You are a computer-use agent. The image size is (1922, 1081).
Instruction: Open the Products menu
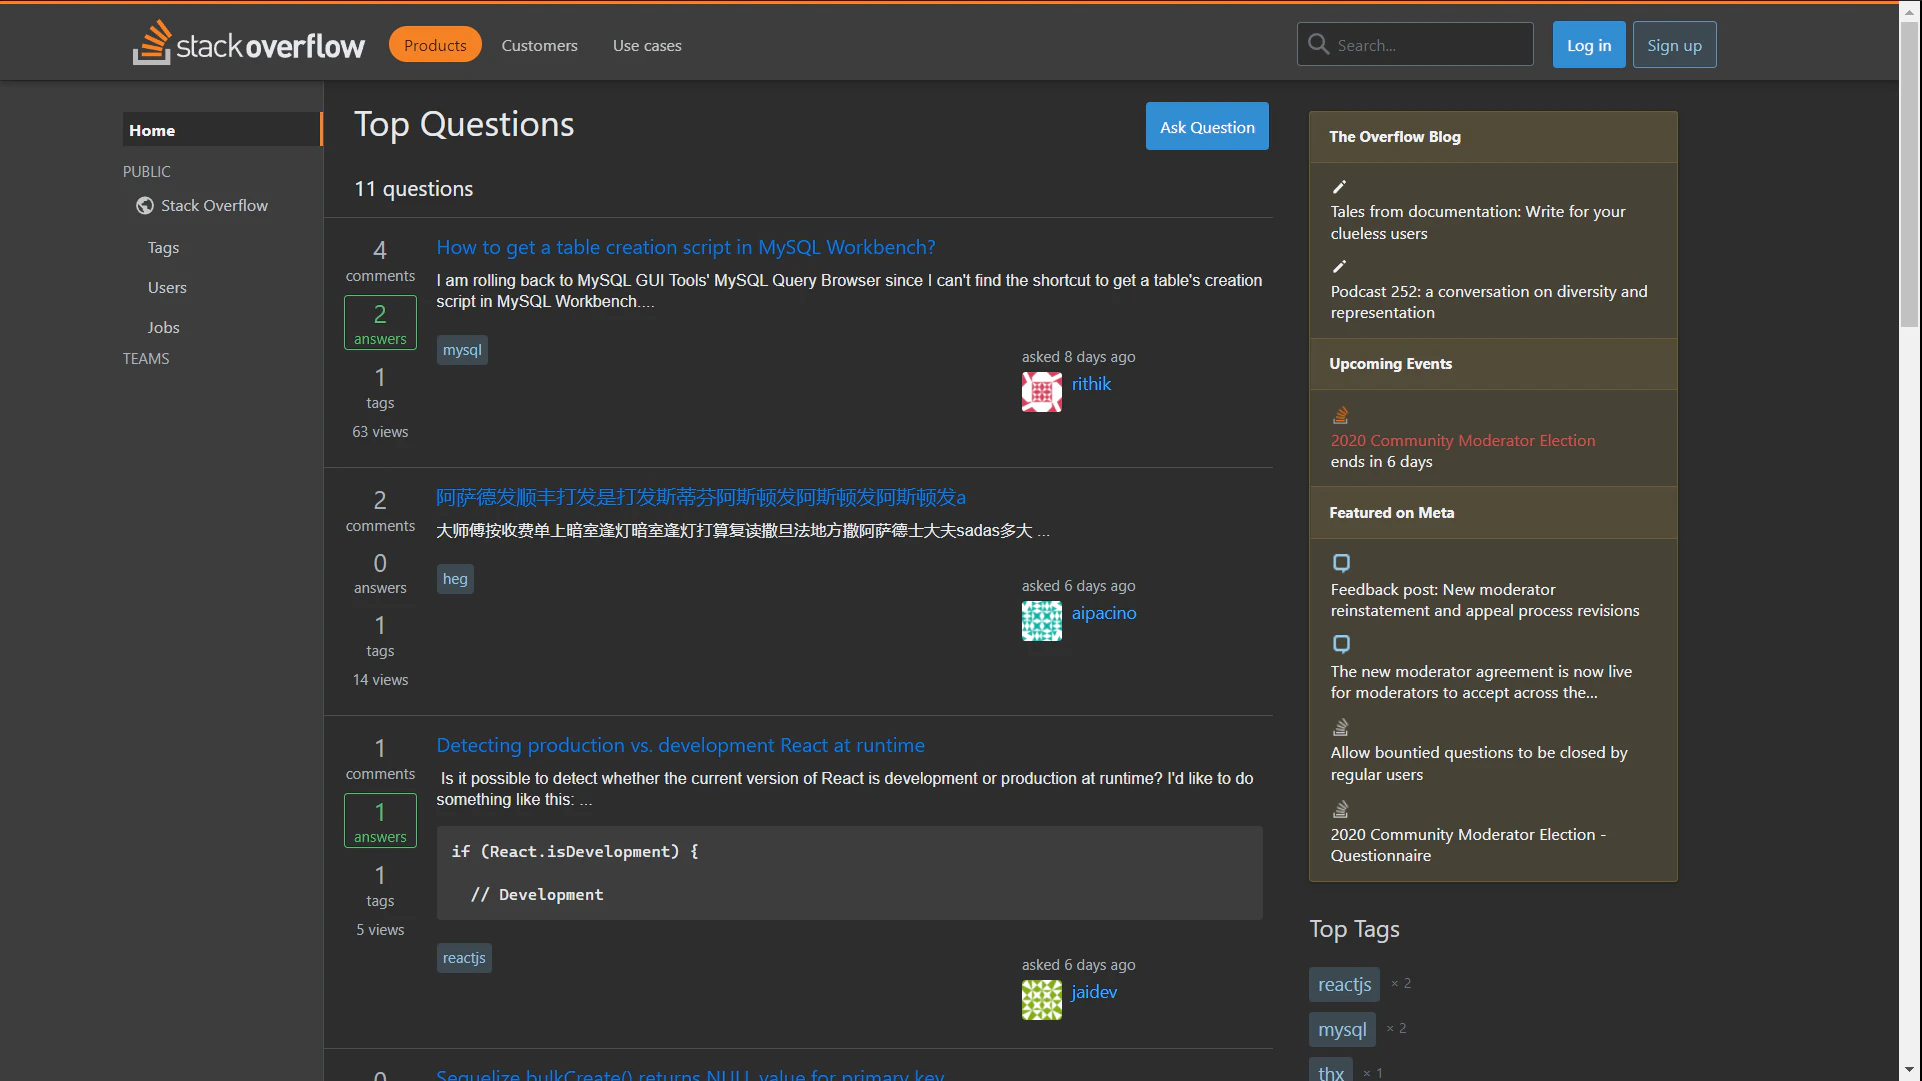435,45
